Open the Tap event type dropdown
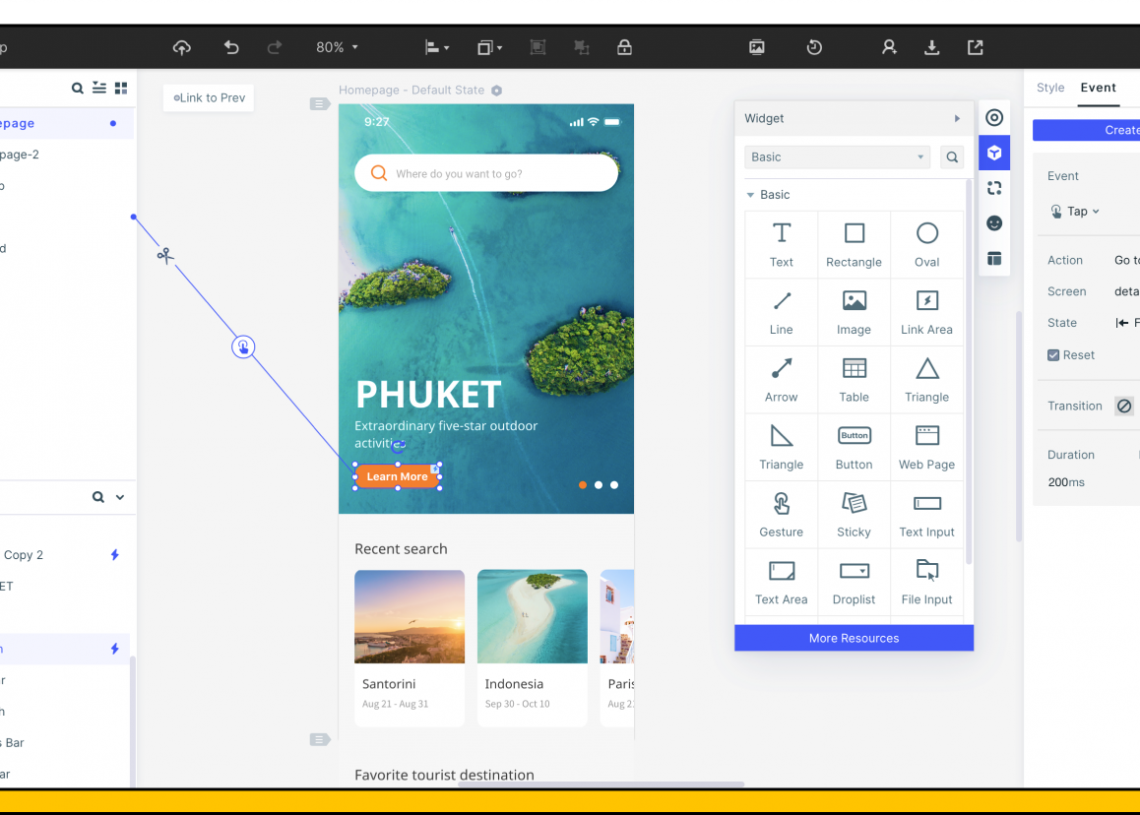Screen dimensions: 1140x815 1075,211
